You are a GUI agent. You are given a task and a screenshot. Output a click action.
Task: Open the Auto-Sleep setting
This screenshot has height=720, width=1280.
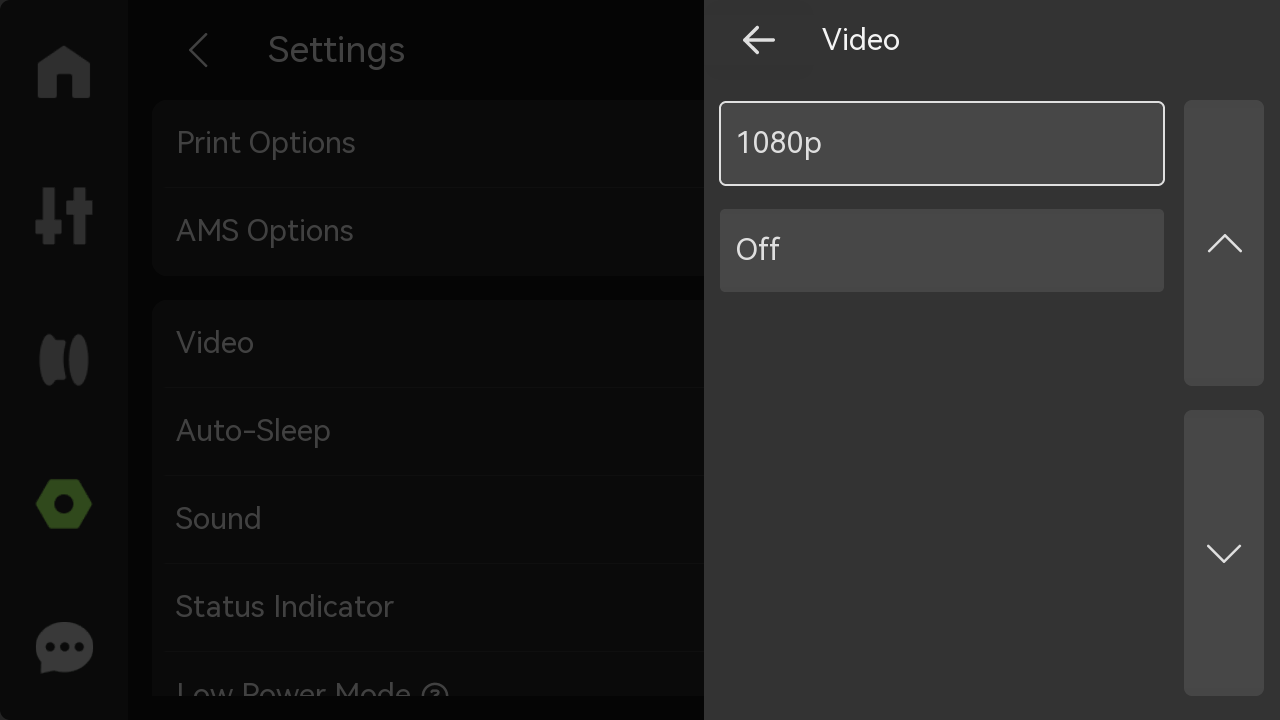(428, 431)
